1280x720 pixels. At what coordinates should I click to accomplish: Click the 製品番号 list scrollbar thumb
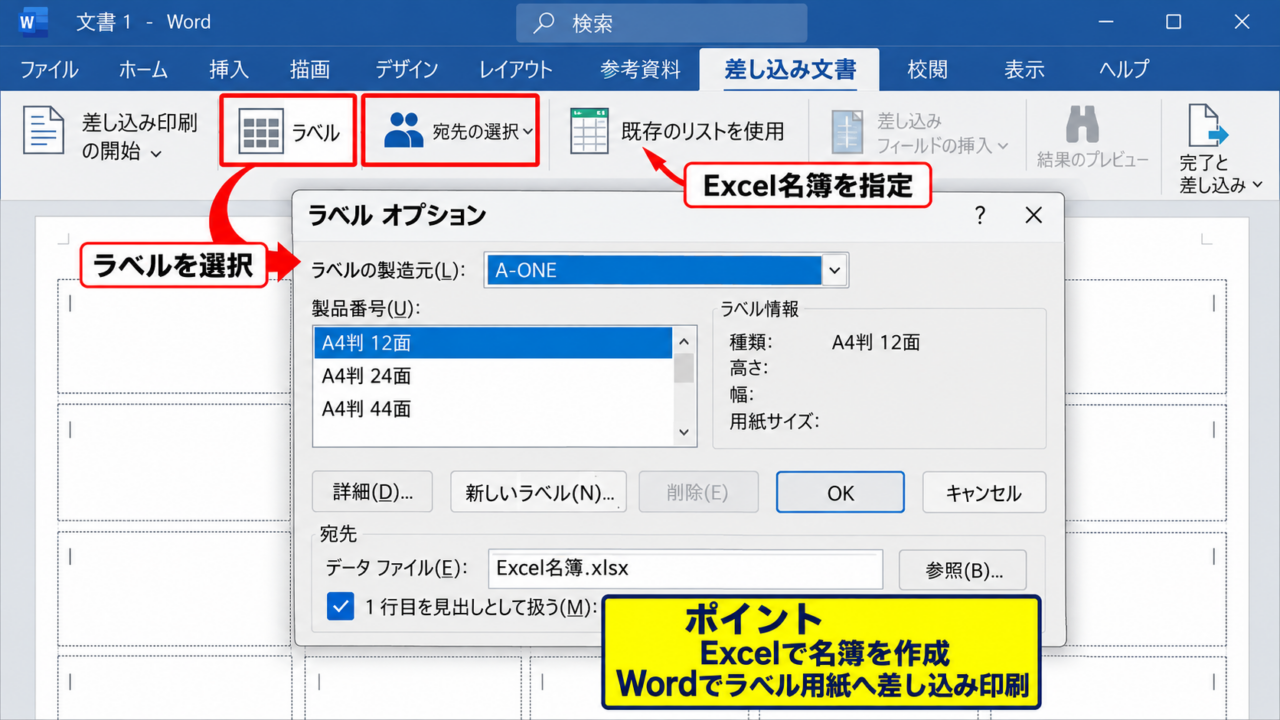click(x=685, y=368)
